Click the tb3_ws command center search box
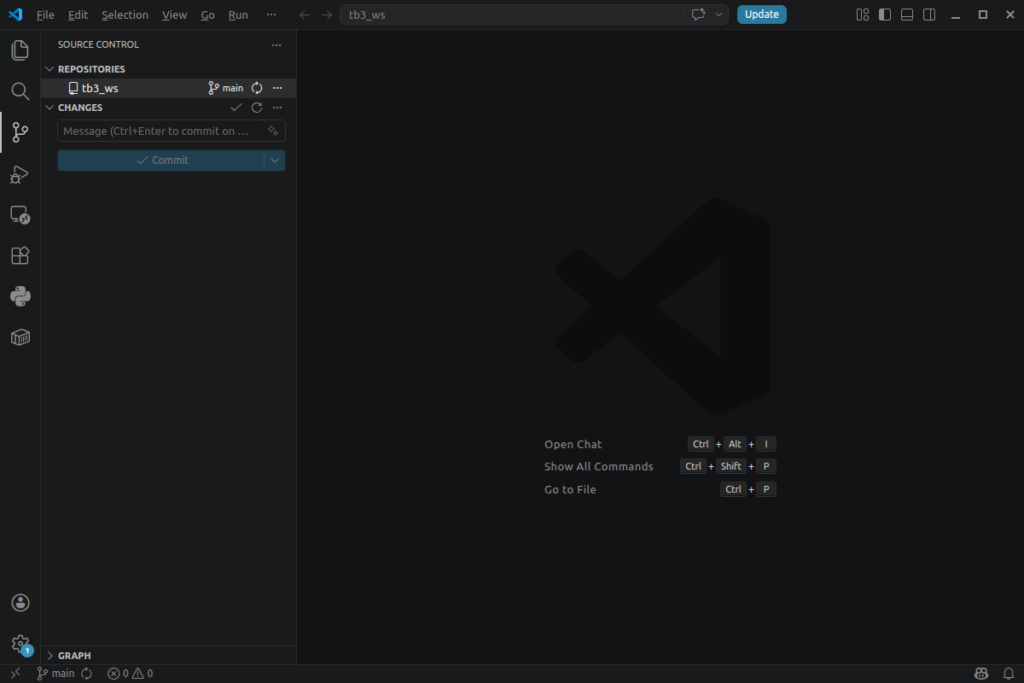The width and height of the screenshot is (1024, 683). [513, 14]
